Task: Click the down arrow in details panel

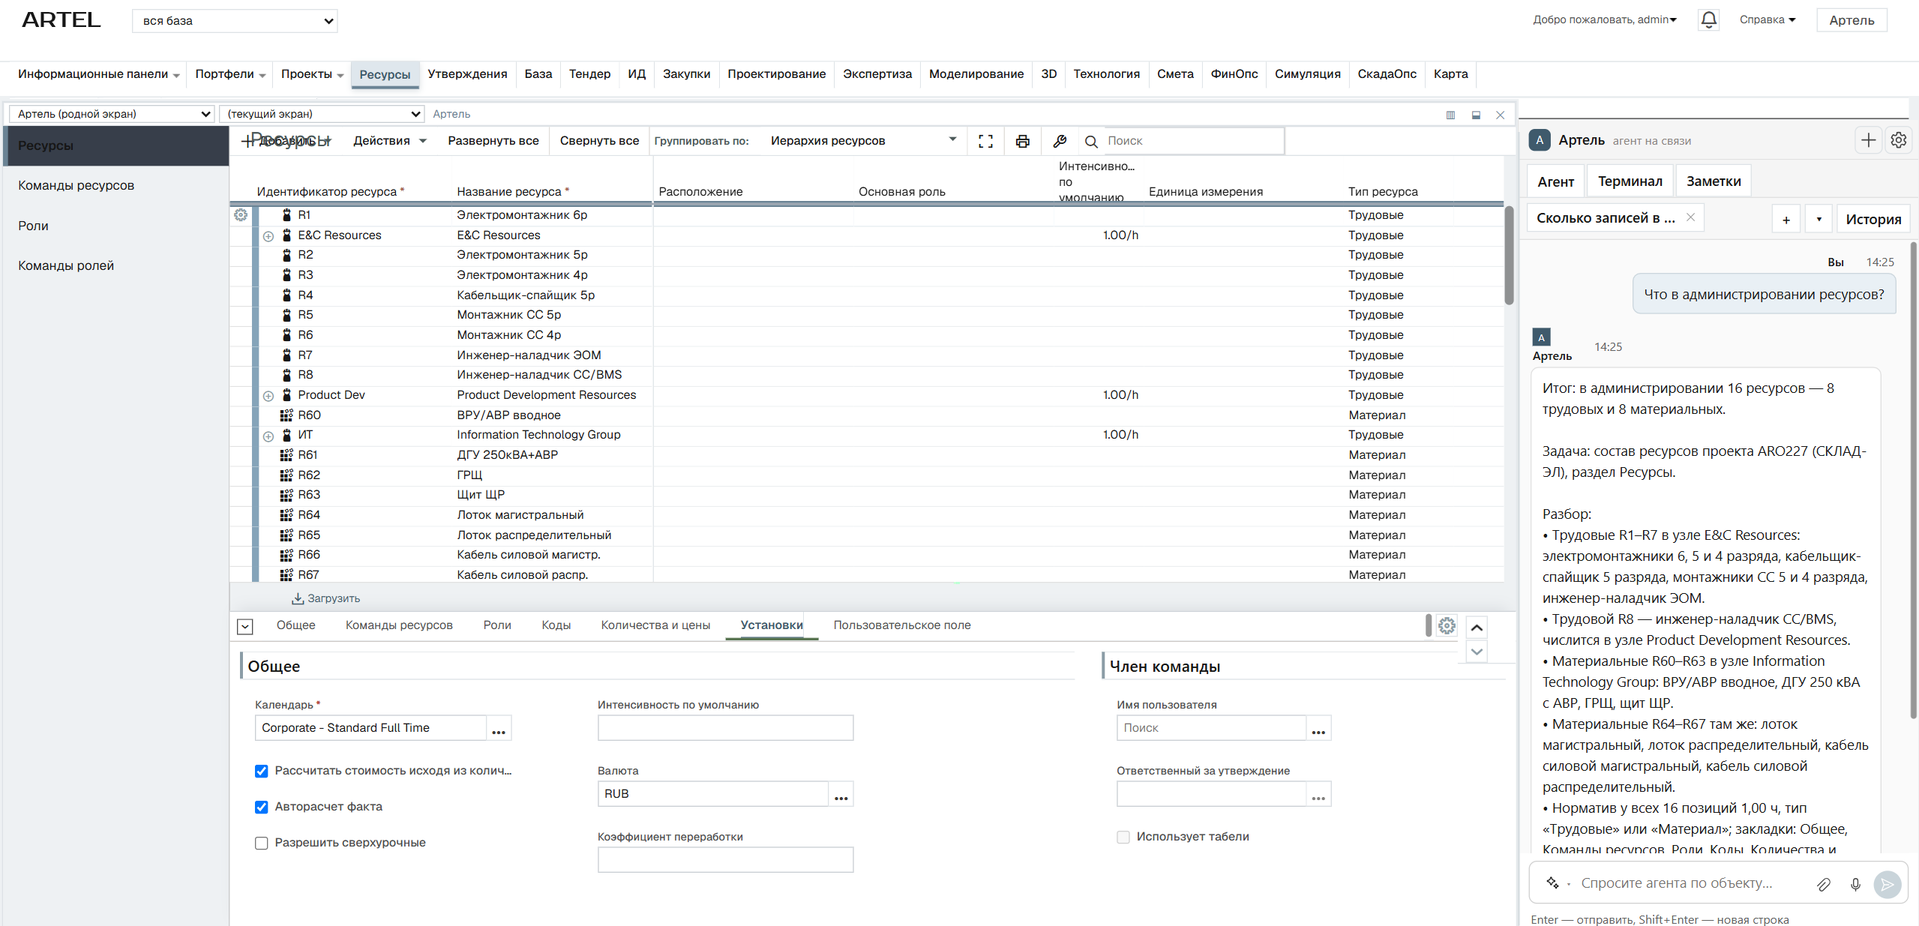Action: tap(1477, 652)
